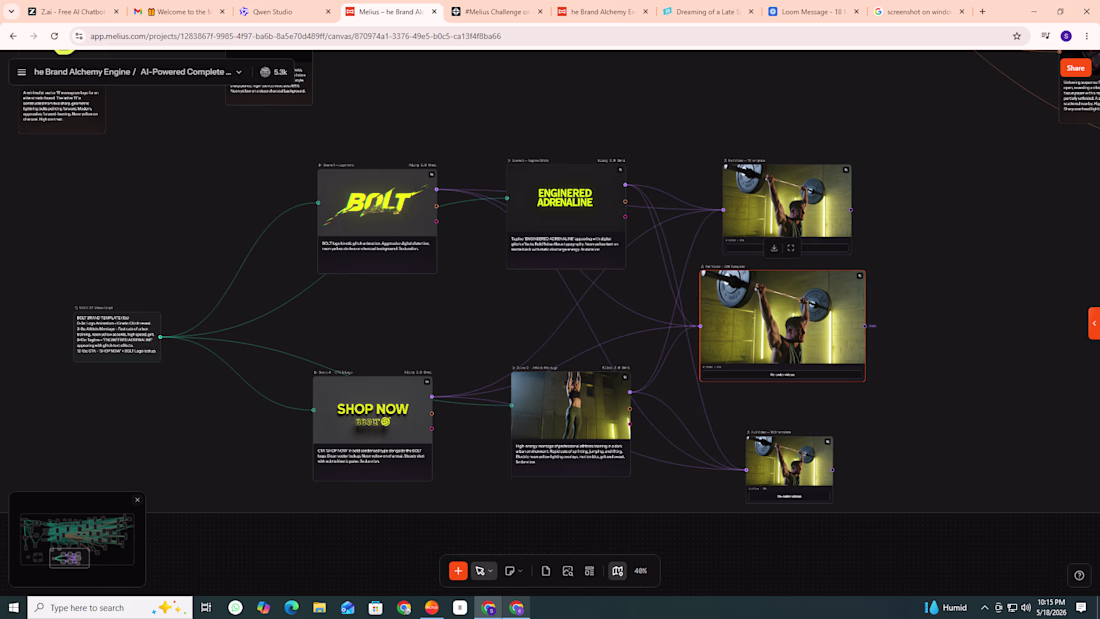Switch to the #Melius Challenge tab
This screenshot has width=1100, height=619.
[497, 11]
